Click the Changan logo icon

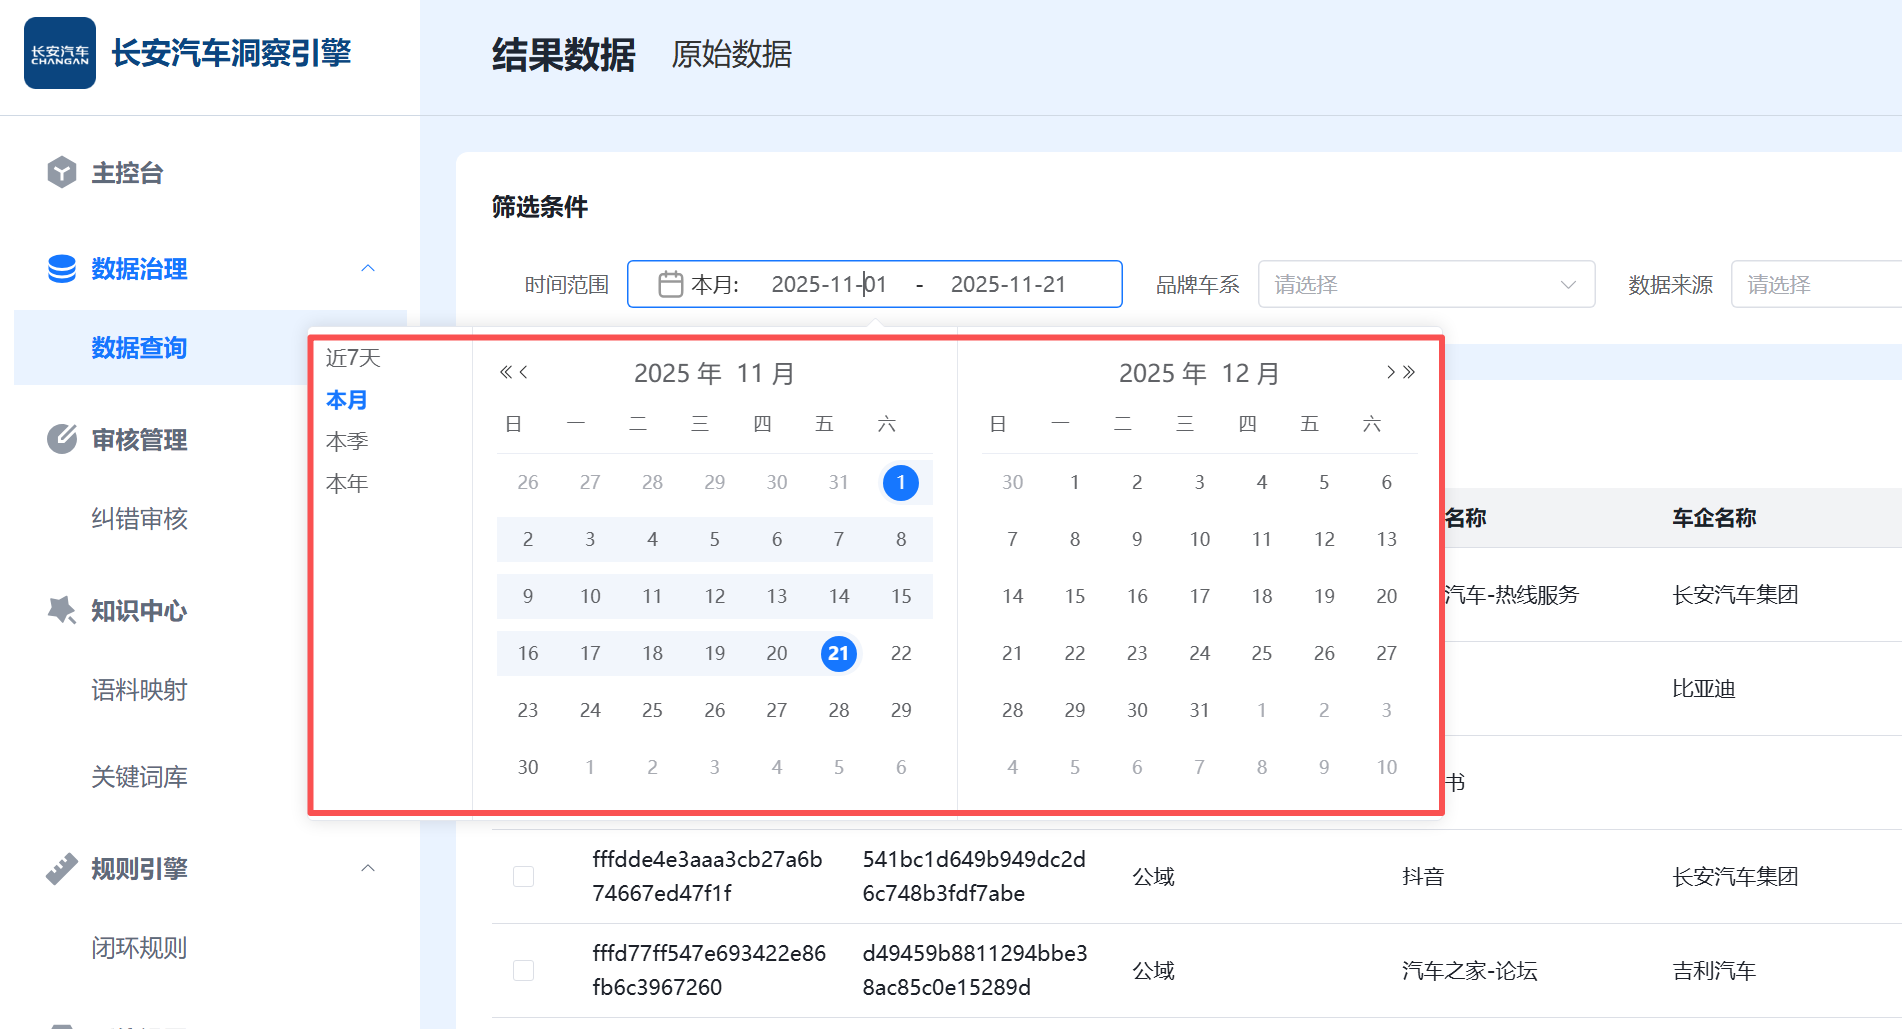60,53
